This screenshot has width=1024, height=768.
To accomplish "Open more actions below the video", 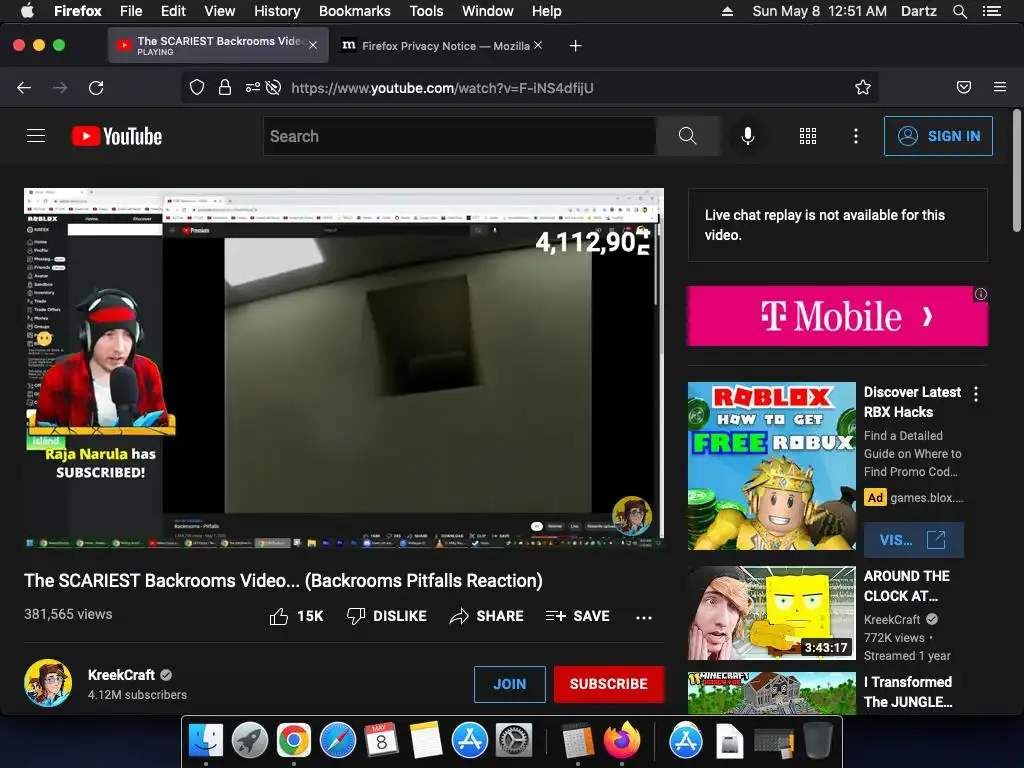I will tap(644, 617).
